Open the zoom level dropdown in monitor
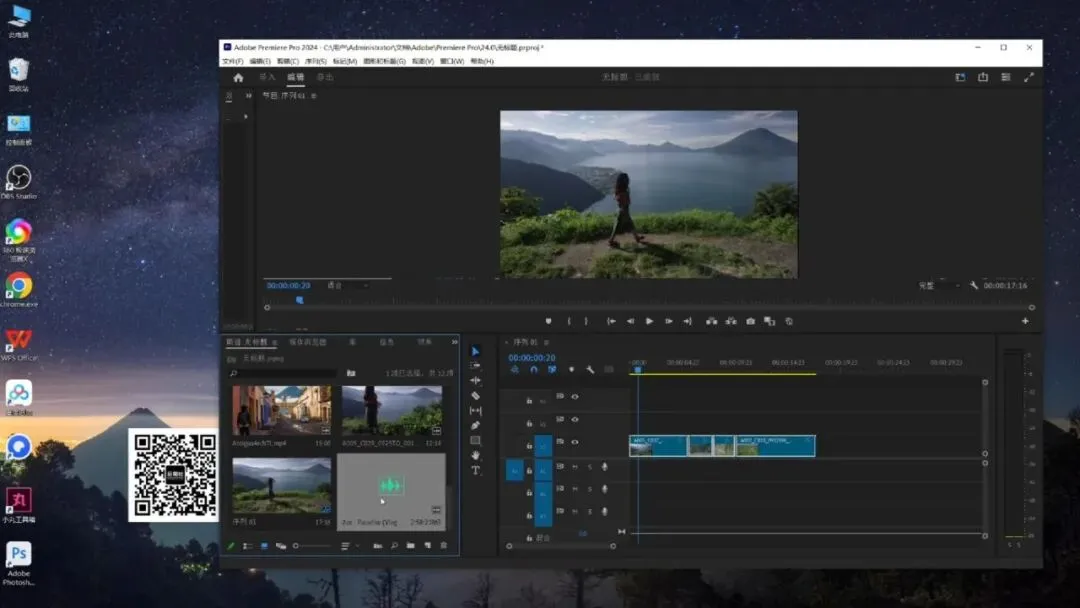The width and height of the screenshot is (1080, 608). coord(347,286)
